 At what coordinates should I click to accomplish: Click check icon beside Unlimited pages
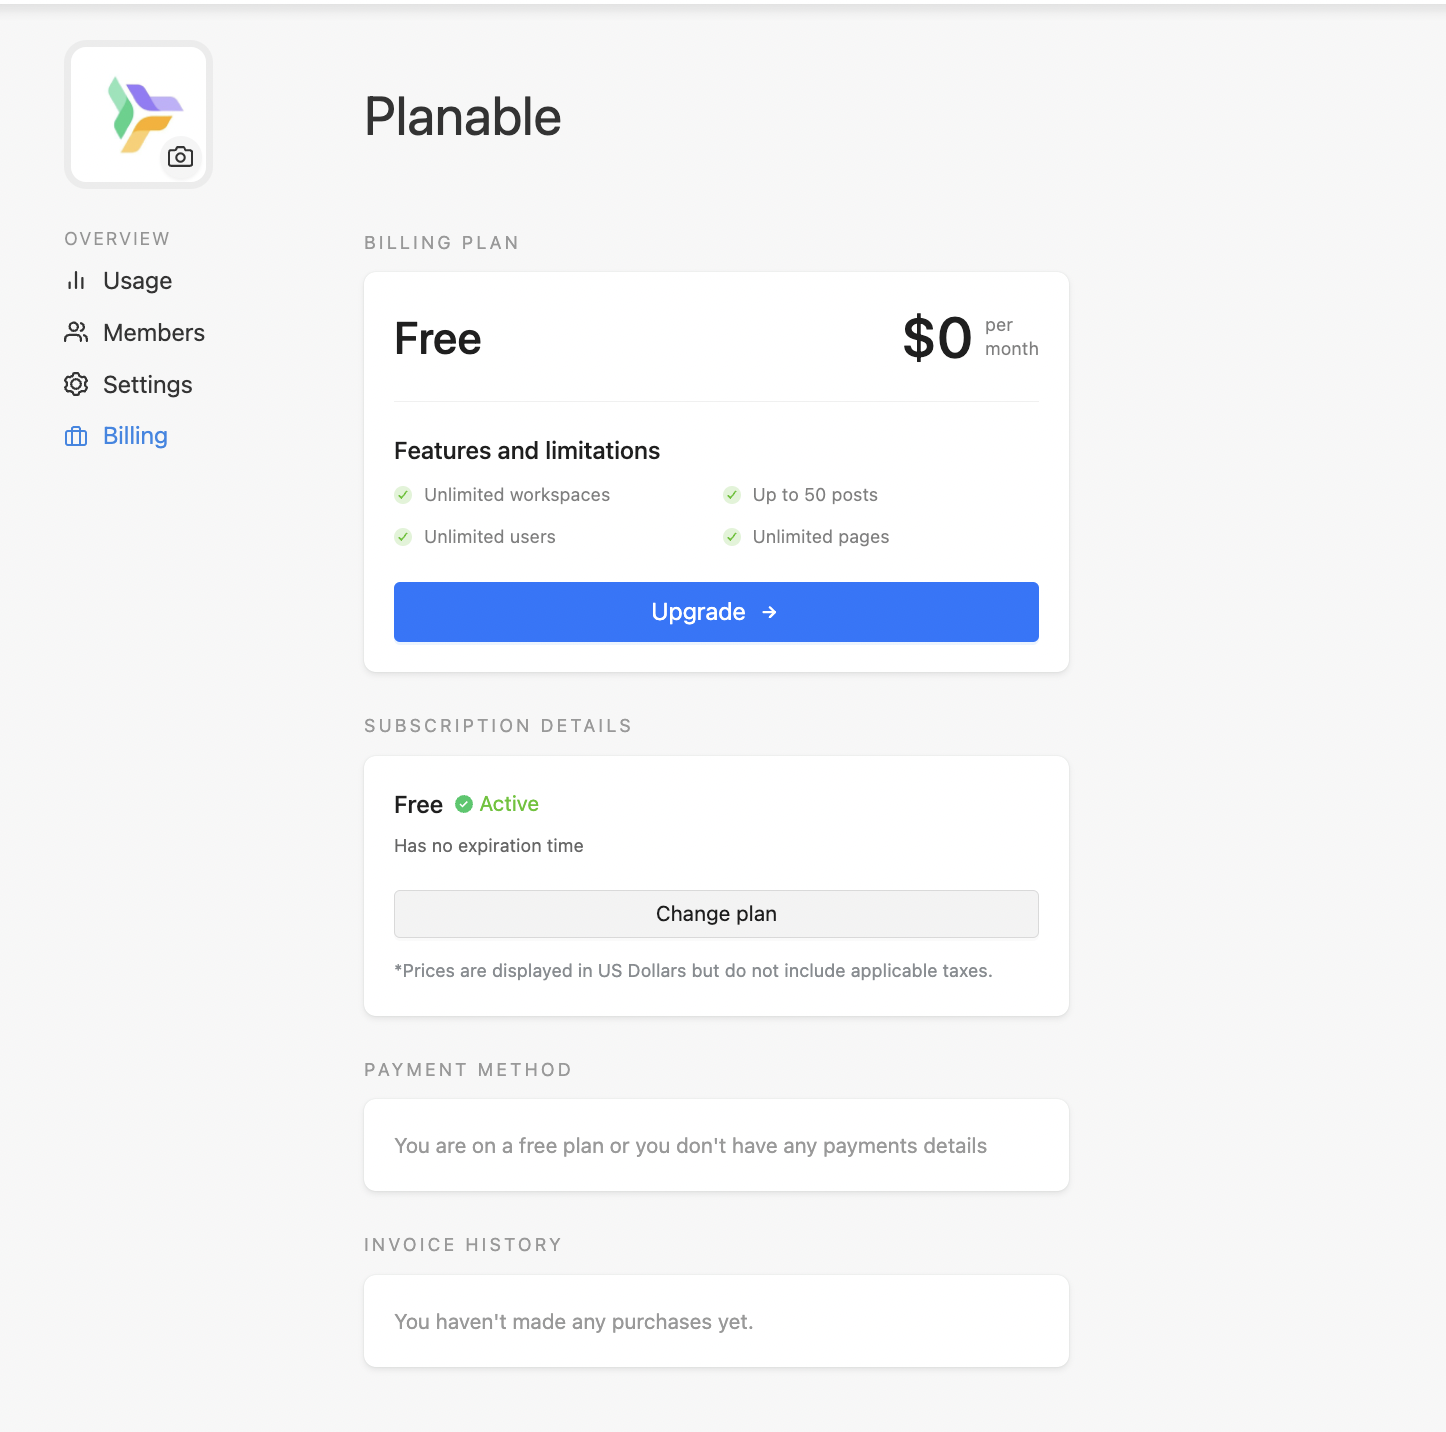click(732, 537)
